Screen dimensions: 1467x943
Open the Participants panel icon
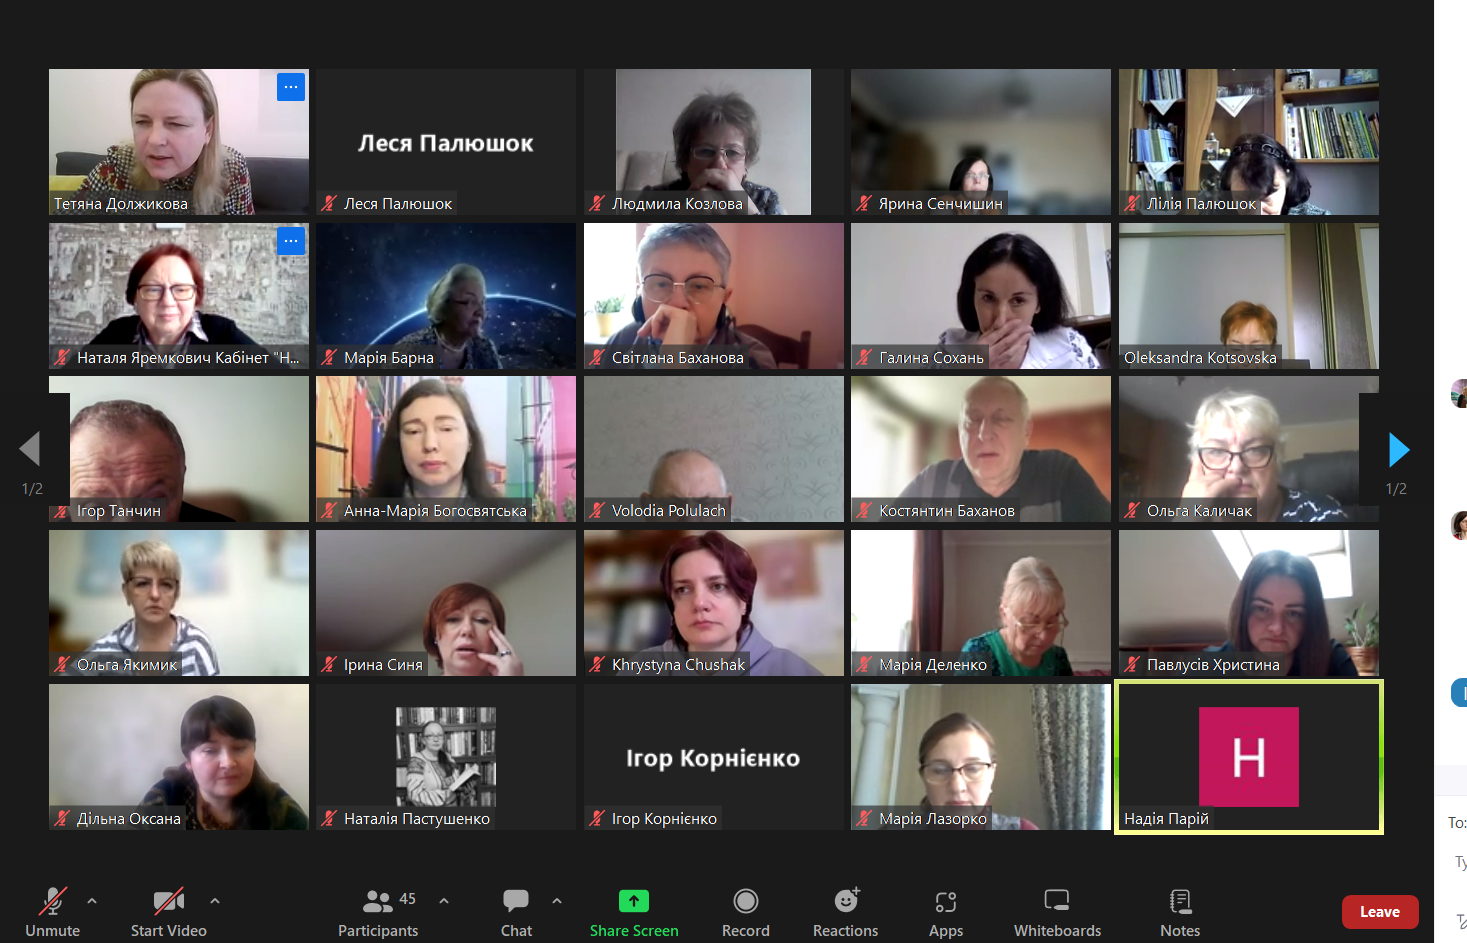378,902
